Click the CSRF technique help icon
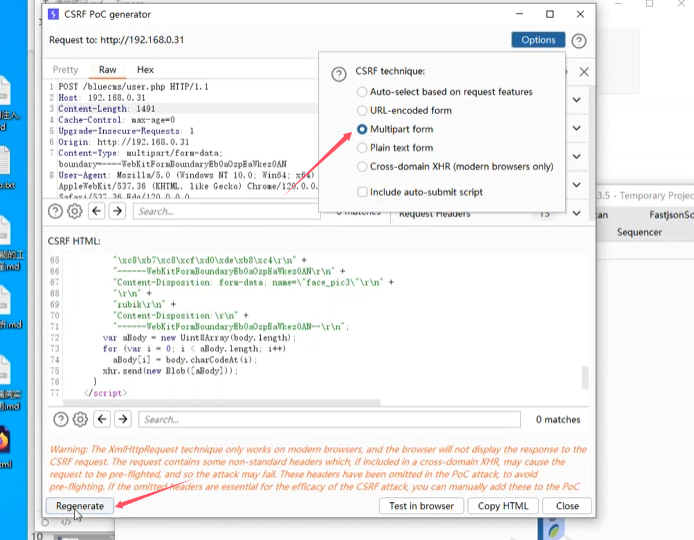 tap(339, 74)
